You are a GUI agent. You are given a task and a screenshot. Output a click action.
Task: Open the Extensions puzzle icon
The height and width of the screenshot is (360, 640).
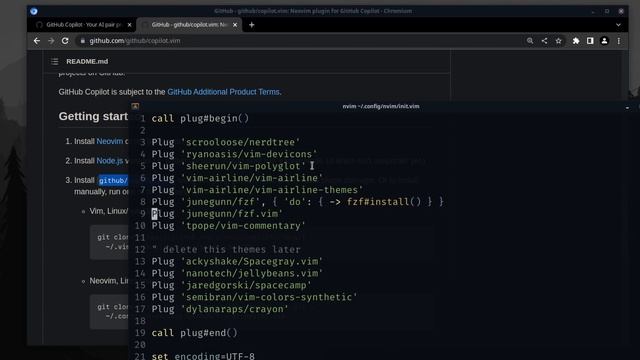click(x=576, y=41)
